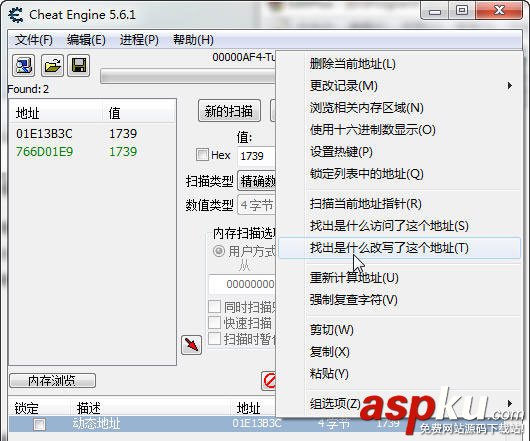Enable the 同时扫描 checkbox
The height and width of the screenshot is (441, 530).
(x=214, y=307)
